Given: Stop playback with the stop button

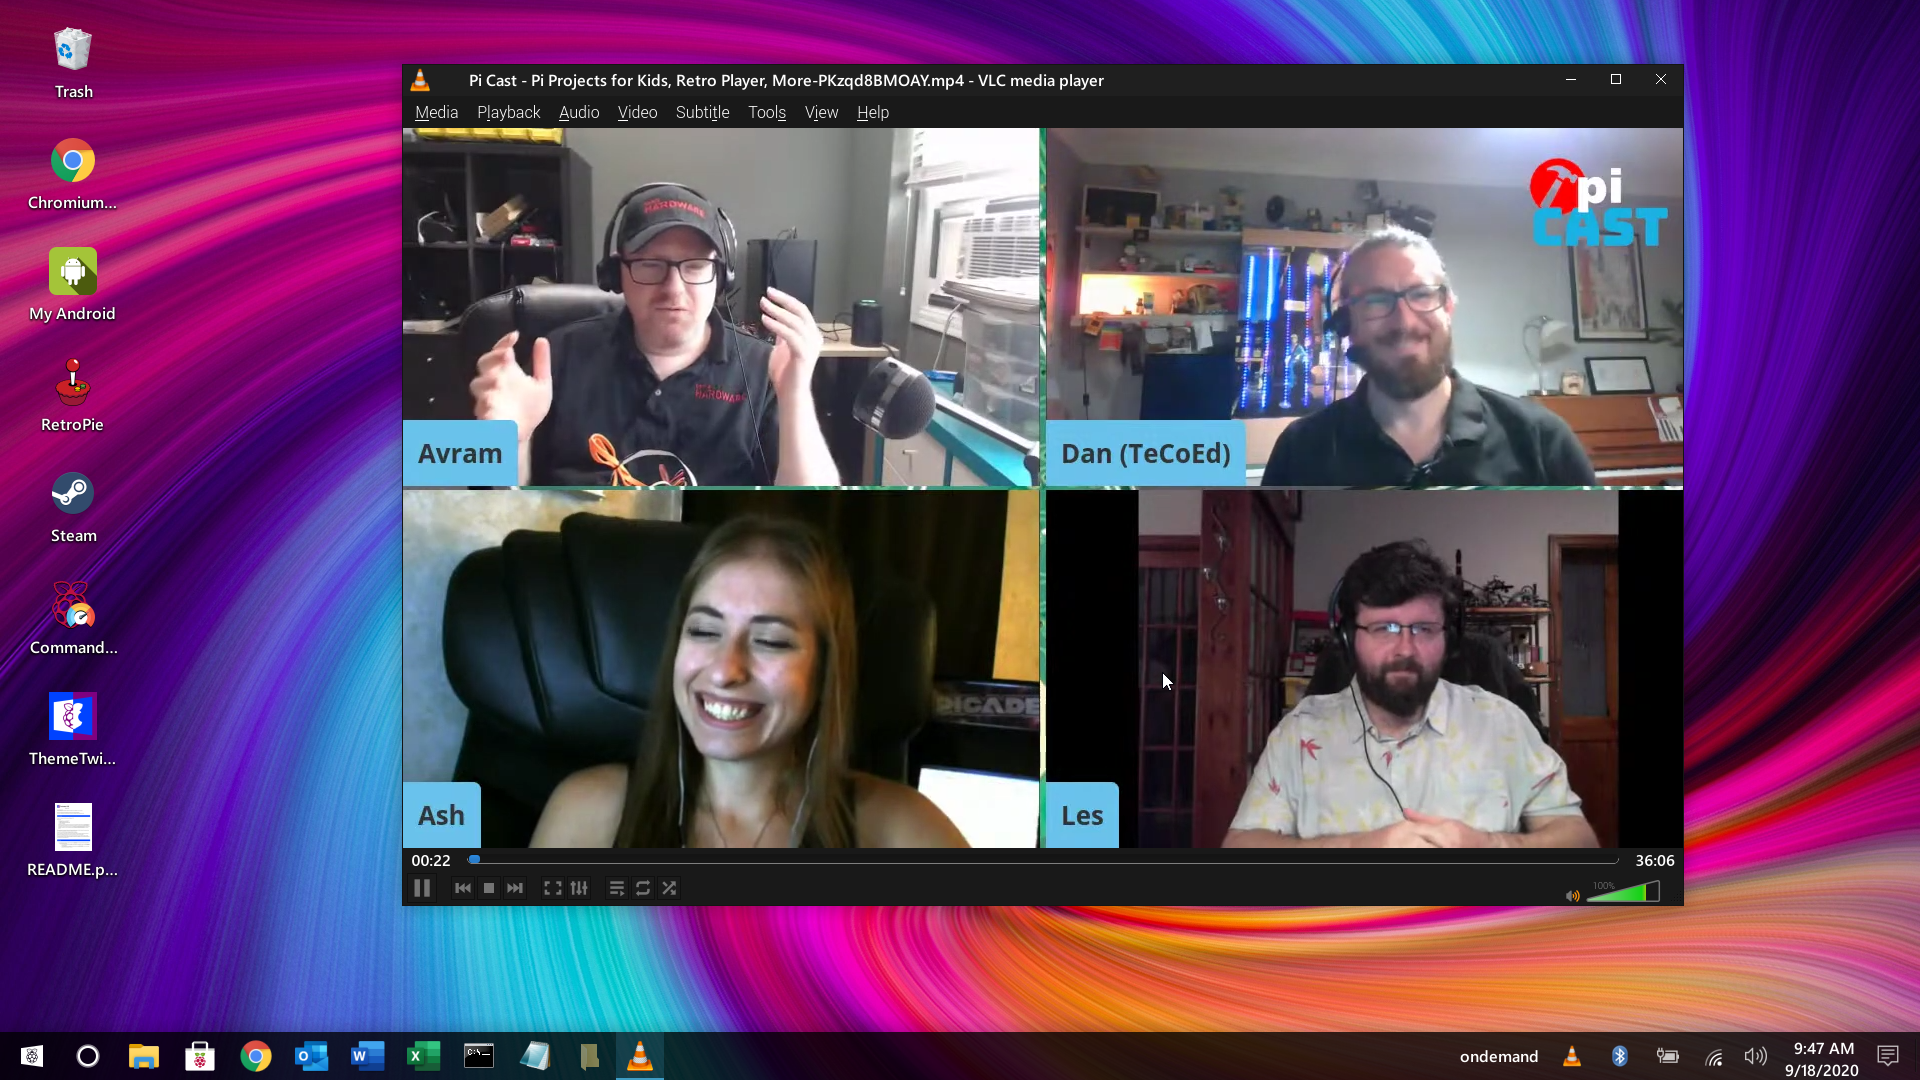Looking at the screenshot, I should coord(489,888).
